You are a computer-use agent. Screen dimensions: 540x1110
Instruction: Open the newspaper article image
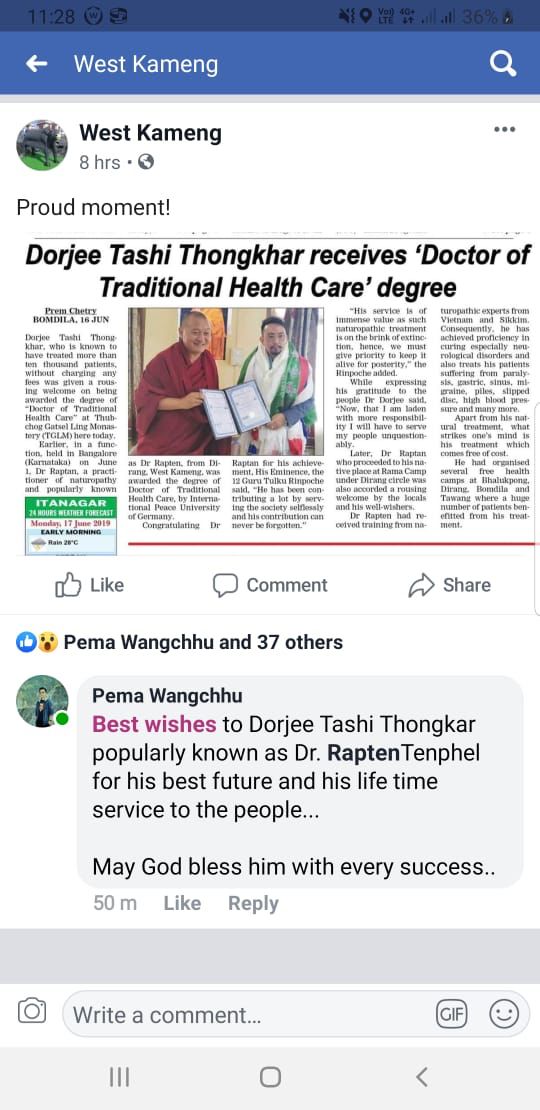[x=277, y=393]
